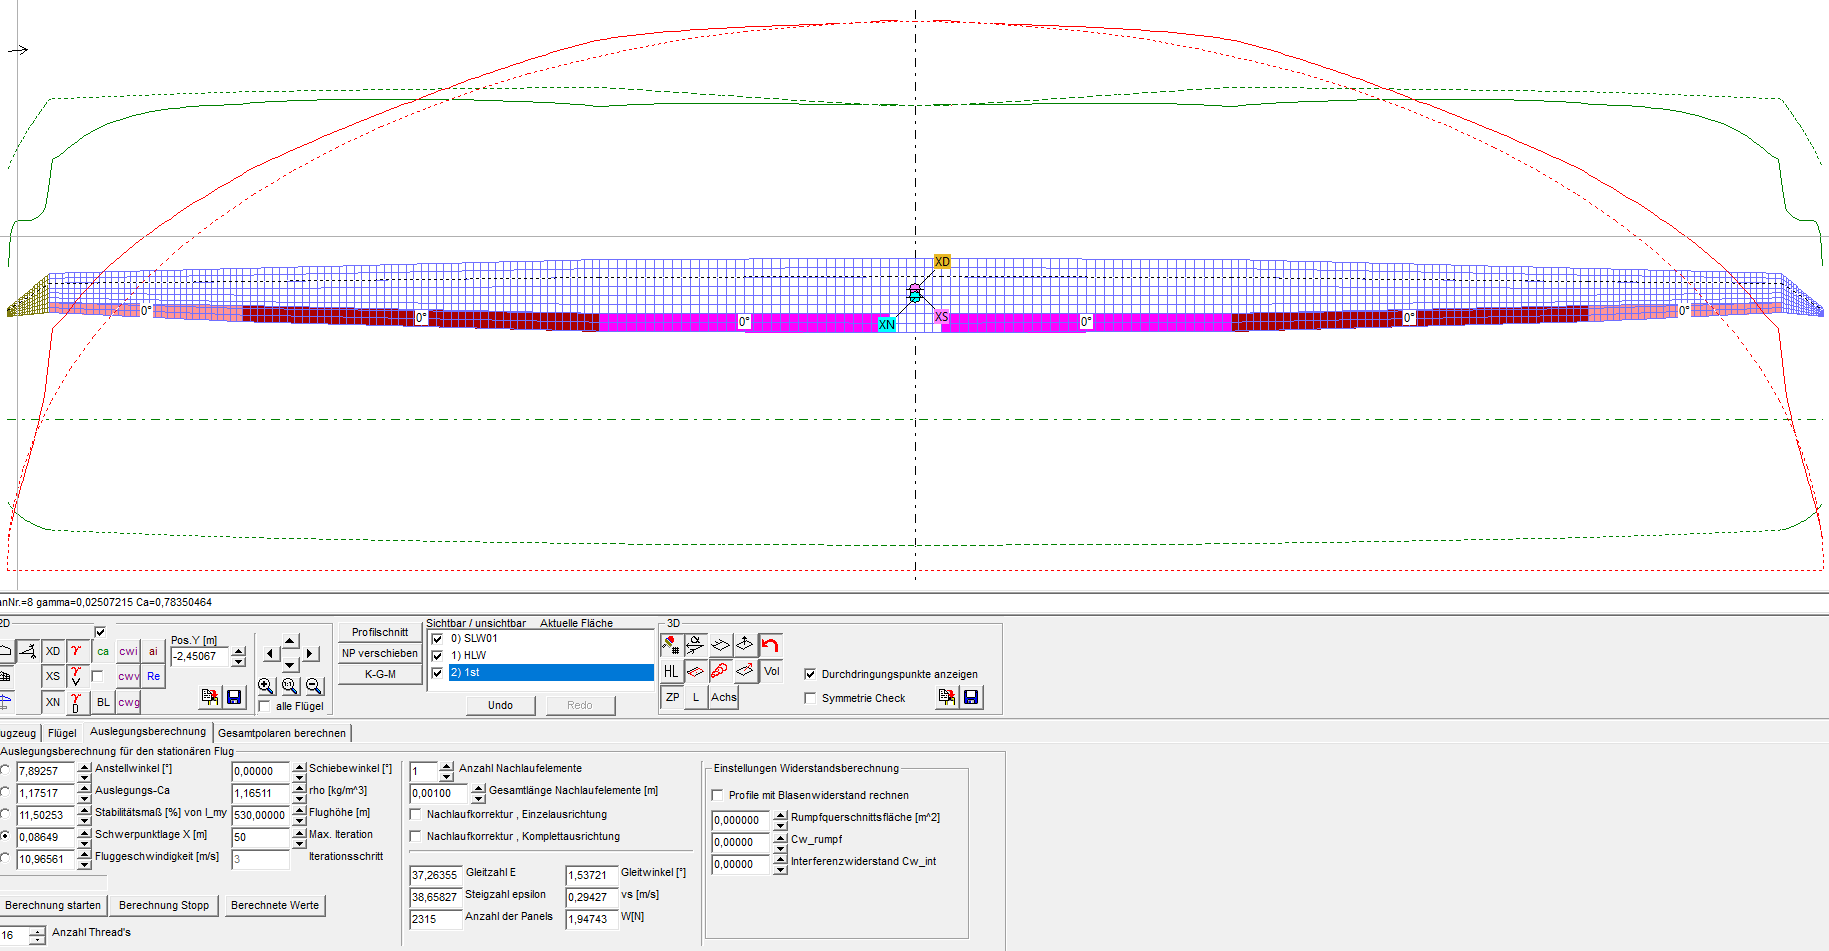Click the zoom out magnifier icon
Screen dimensions: 1829x951
pos(314,686)
